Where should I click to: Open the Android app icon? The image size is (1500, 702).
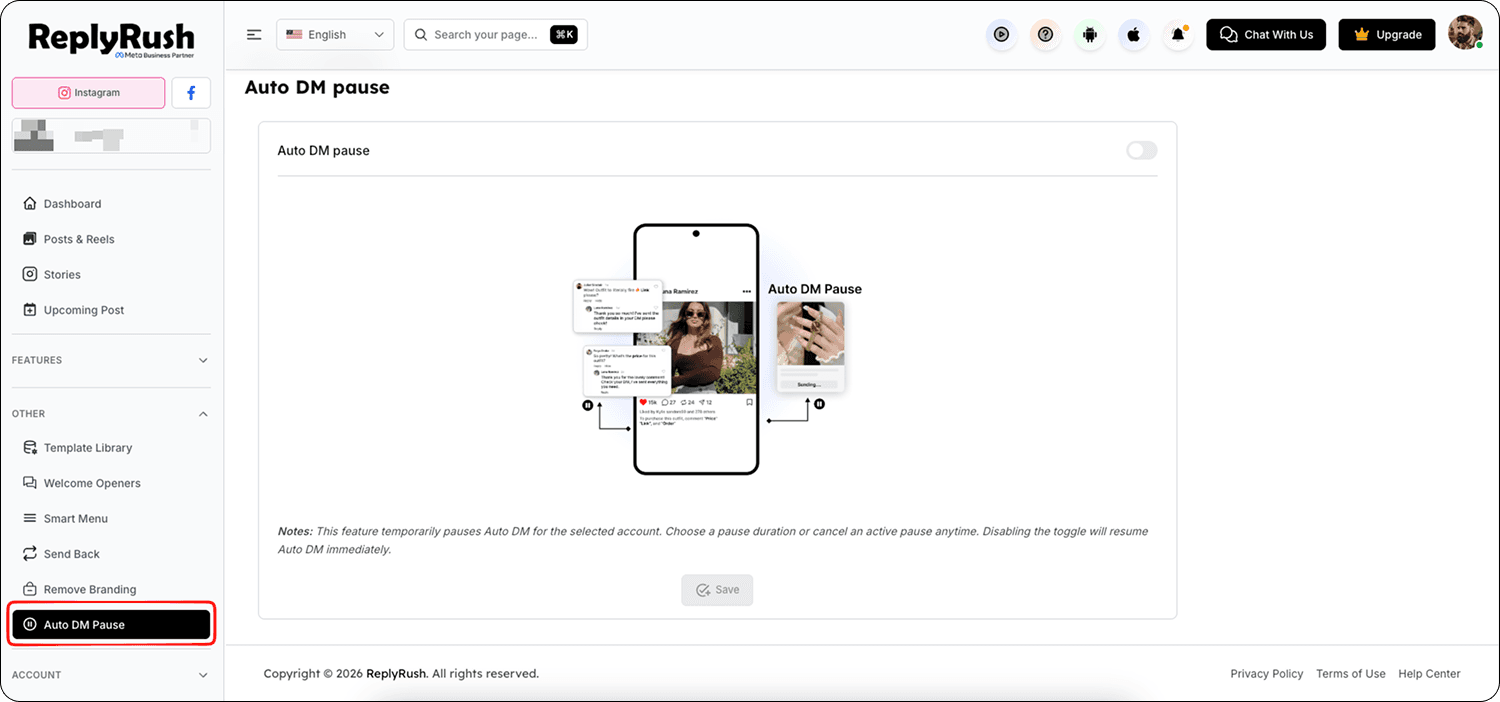coord(1090,35)
